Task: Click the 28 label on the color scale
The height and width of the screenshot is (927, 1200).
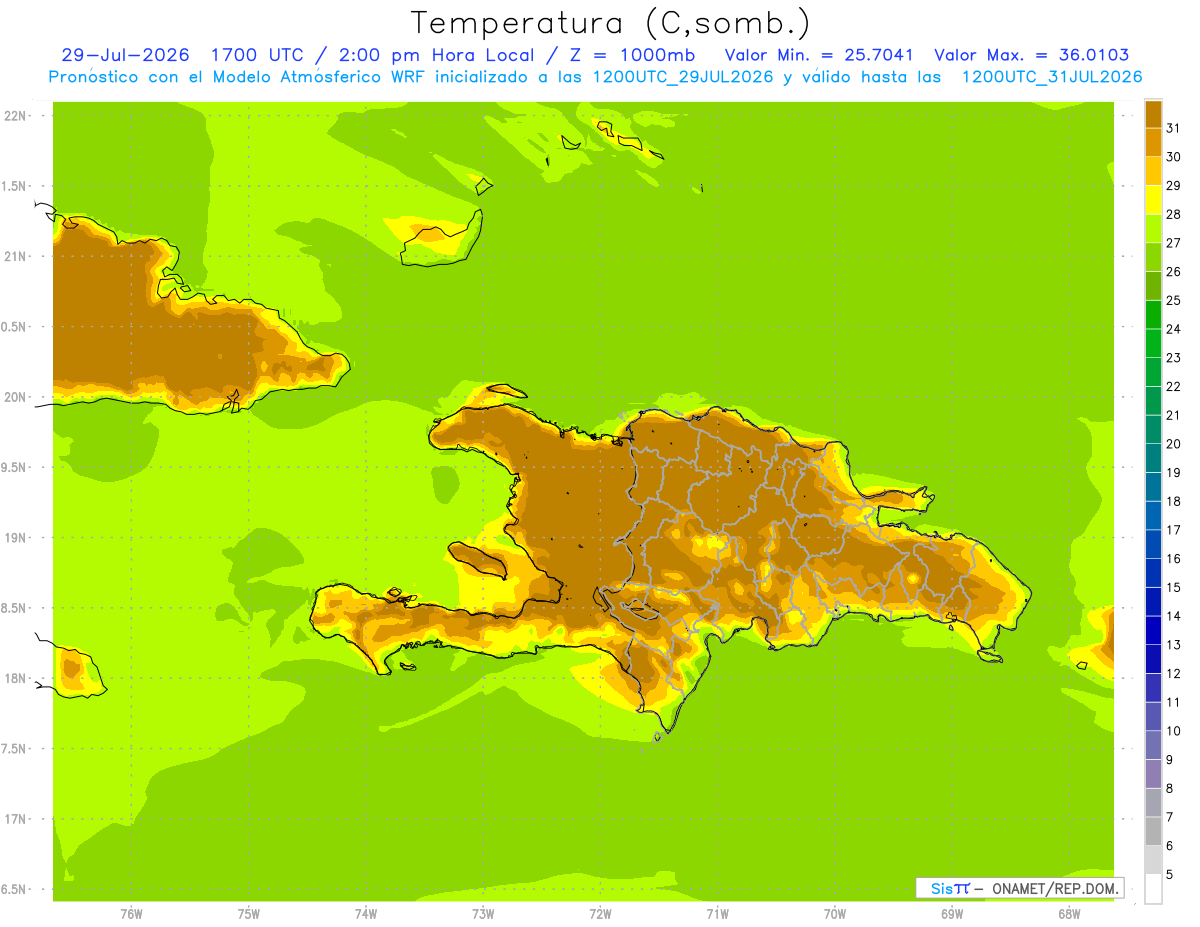Action: [x=1173, y=214]
